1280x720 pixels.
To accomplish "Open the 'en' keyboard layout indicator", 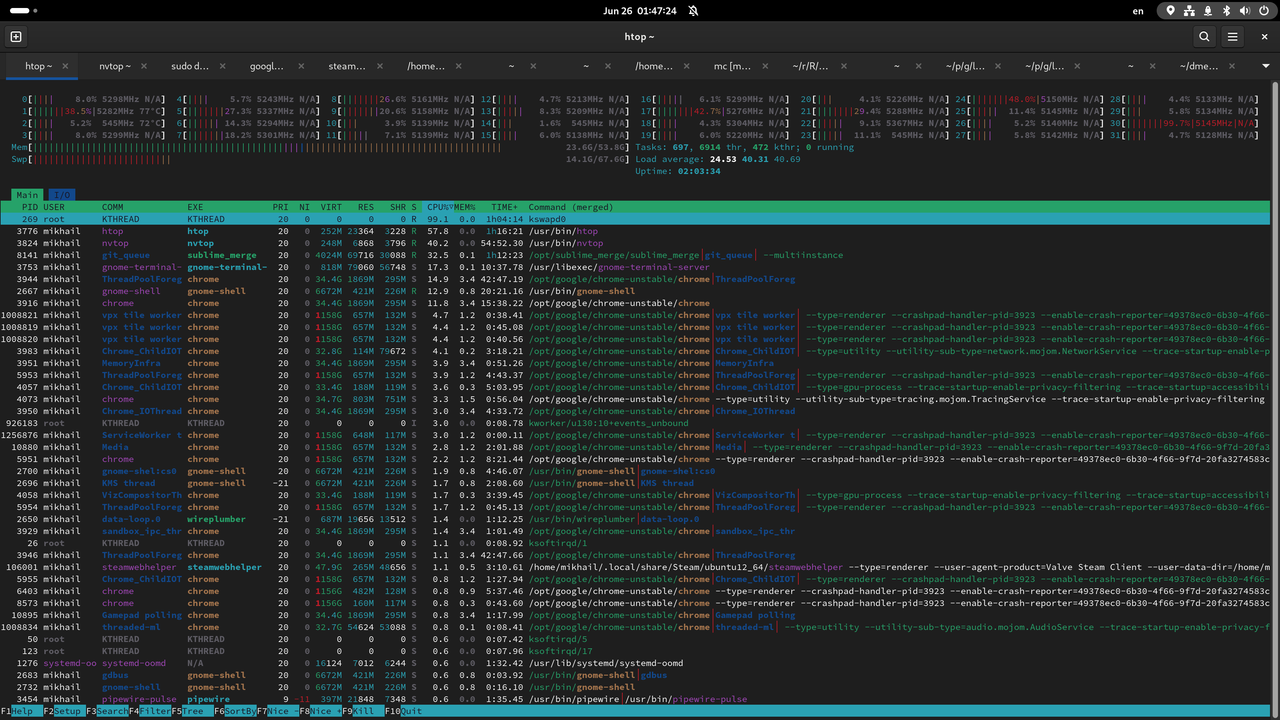I will [x=1138, y=10].
